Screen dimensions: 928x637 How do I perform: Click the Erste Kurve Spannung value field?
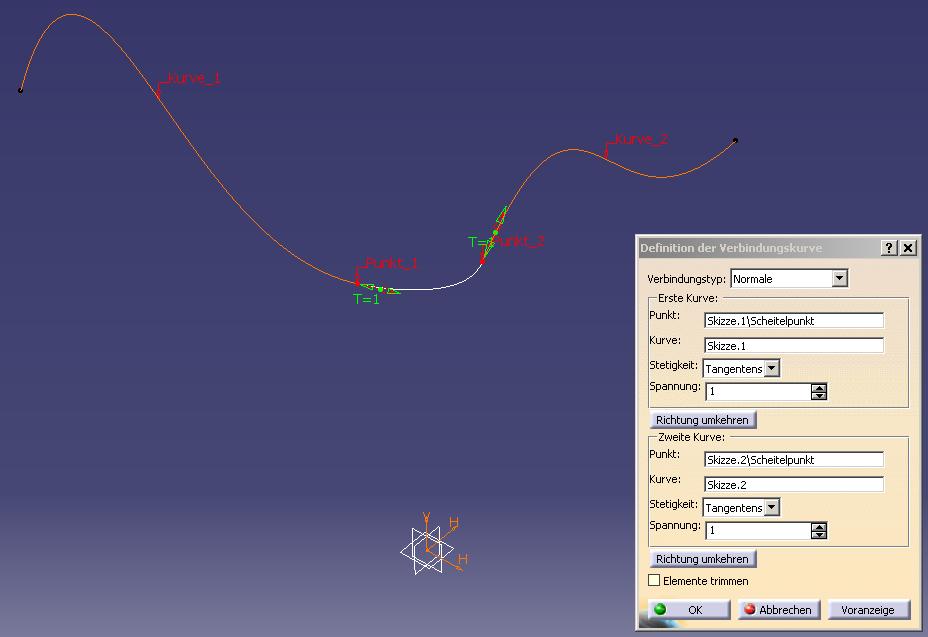[758, 391]
